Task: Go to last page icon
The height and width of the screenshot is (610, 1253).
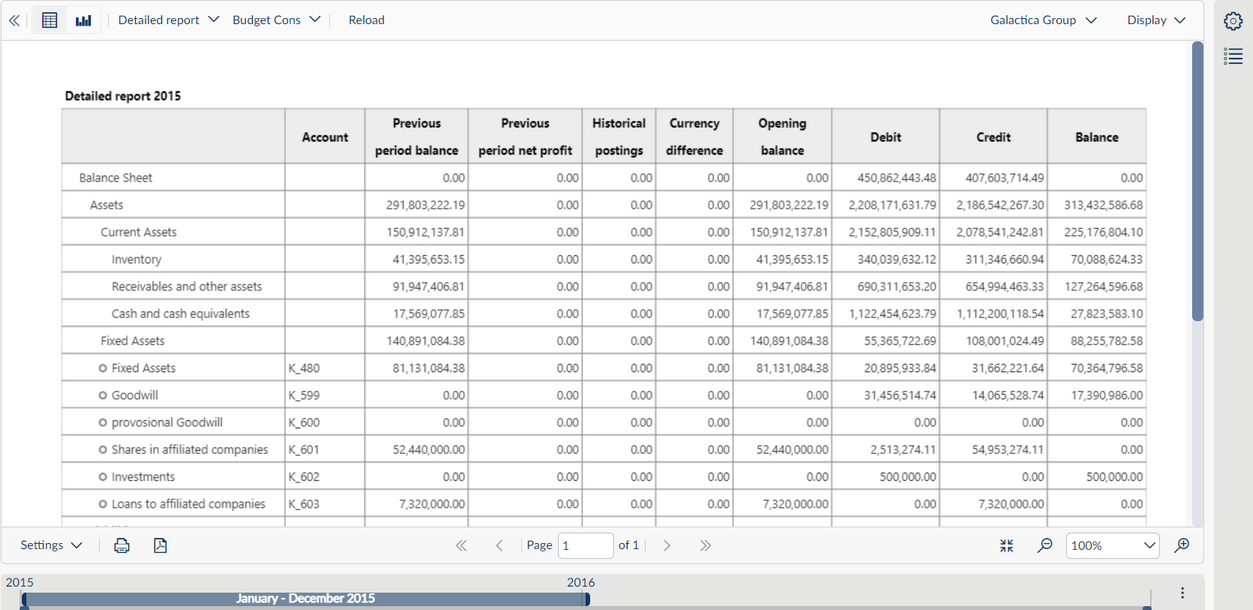Action: [705, 545]
